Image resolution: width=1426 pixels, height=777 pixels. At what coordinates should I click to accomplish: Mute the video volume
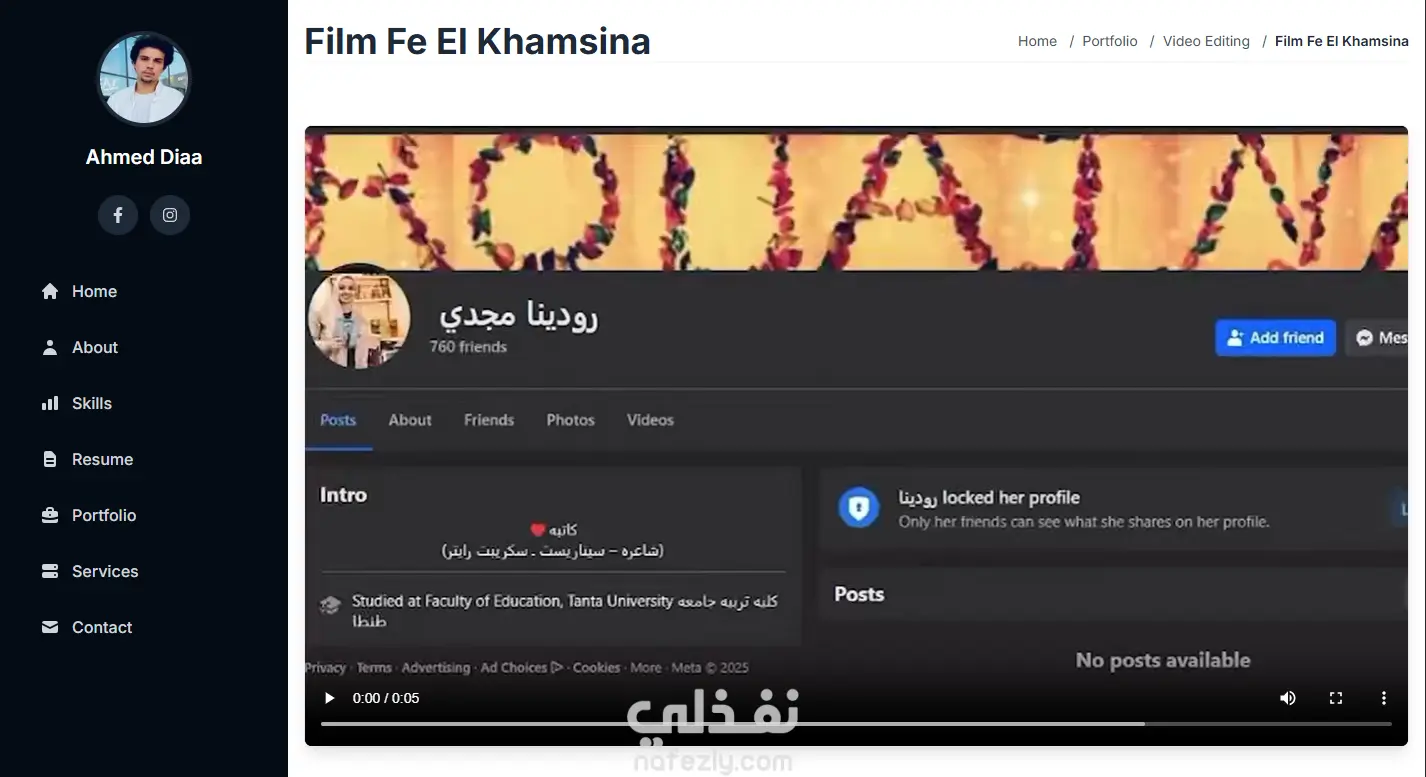point(1288,698)
